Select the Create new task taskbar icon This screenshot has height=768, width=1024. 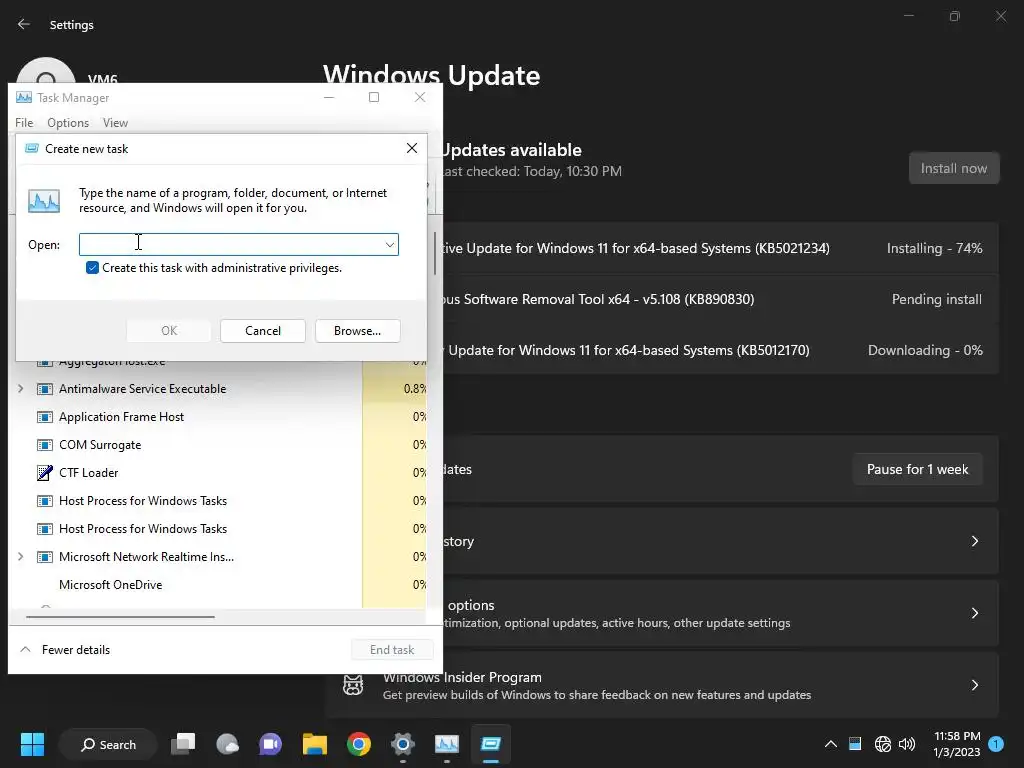(x=490, y=744)
